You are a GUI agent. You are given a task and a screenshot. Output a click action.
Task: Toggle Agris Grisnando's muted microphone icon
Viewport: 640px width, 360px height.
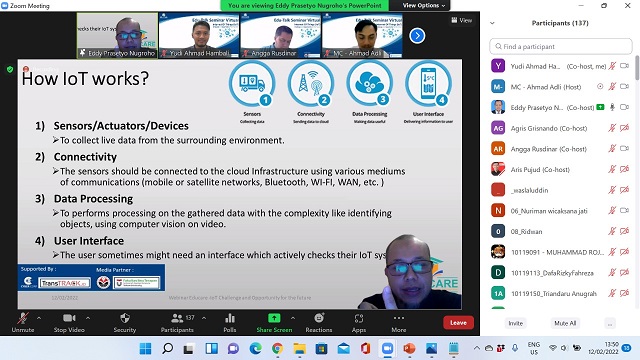point(612,128)
